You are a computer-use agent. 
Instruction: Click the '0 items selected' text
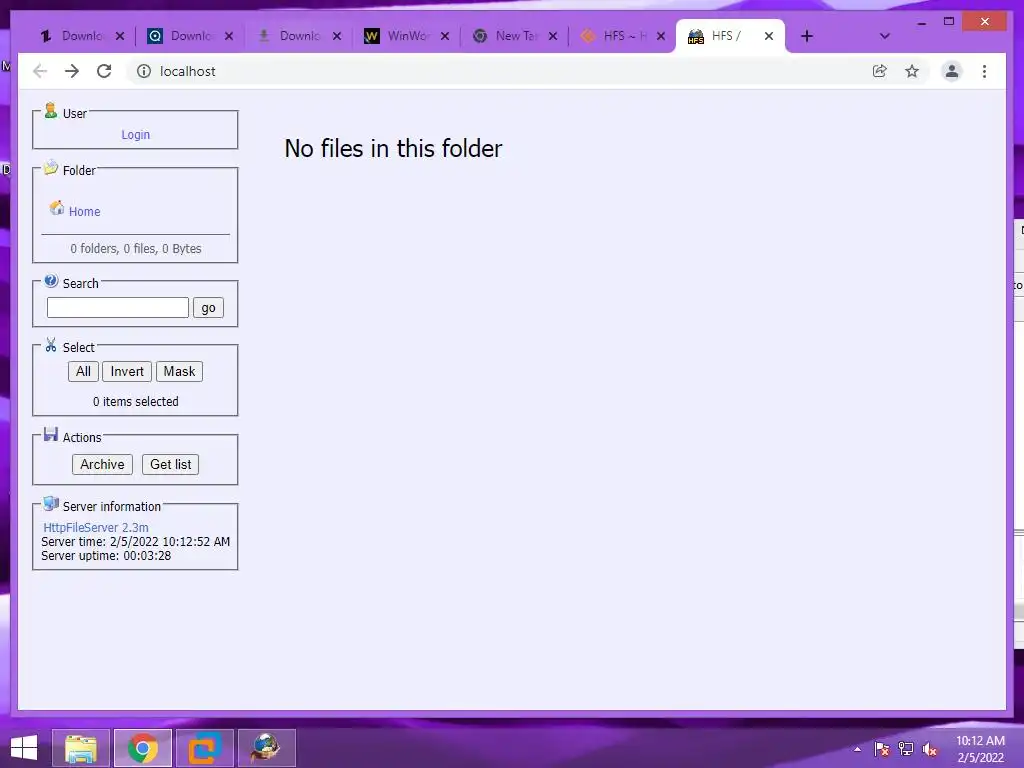(x=136, y=402)
